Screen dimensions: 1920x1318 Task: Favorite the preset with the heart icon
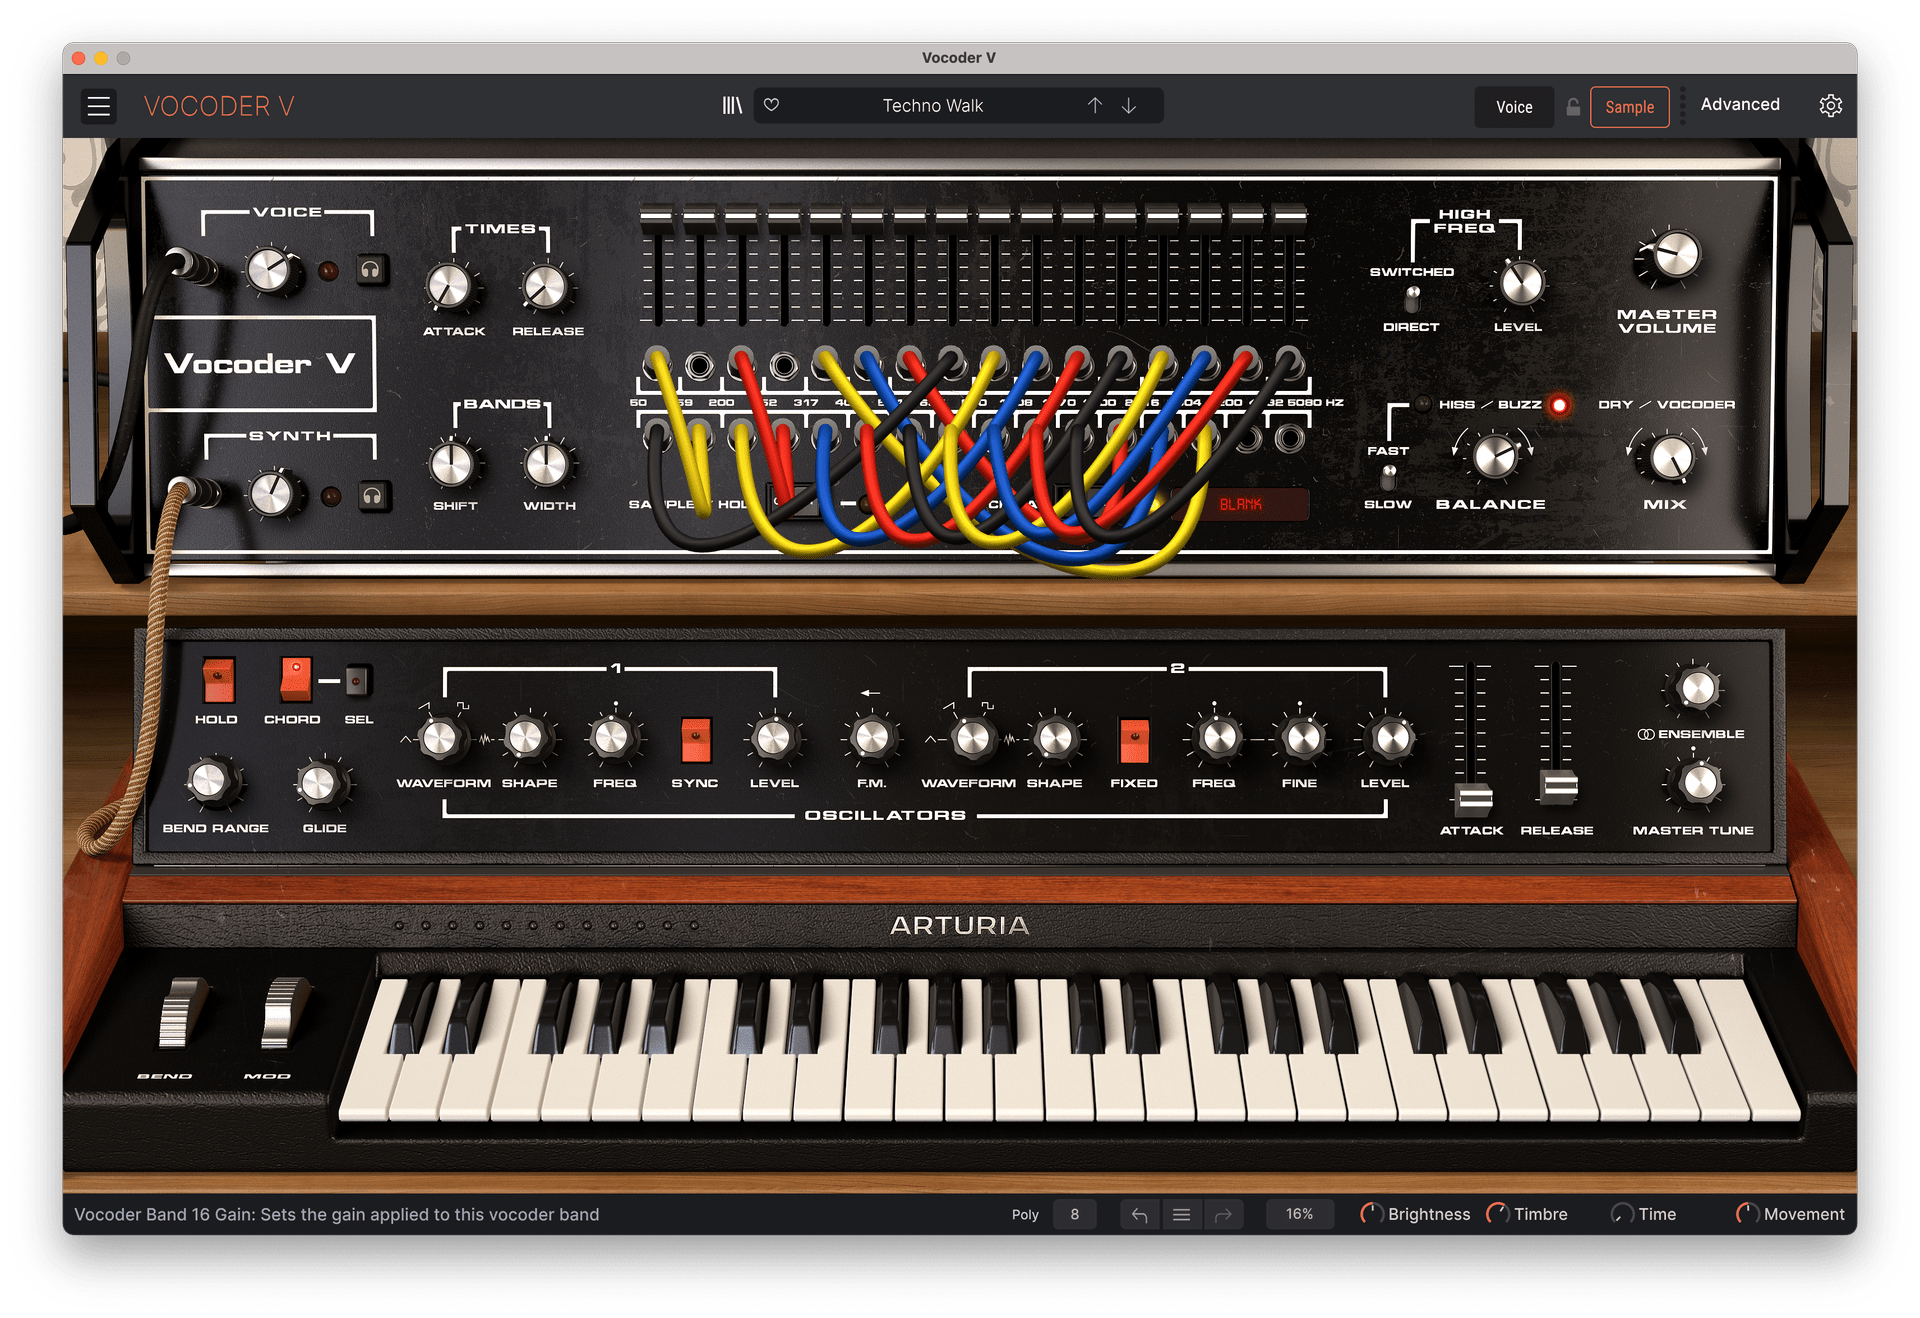pos(771,105)
